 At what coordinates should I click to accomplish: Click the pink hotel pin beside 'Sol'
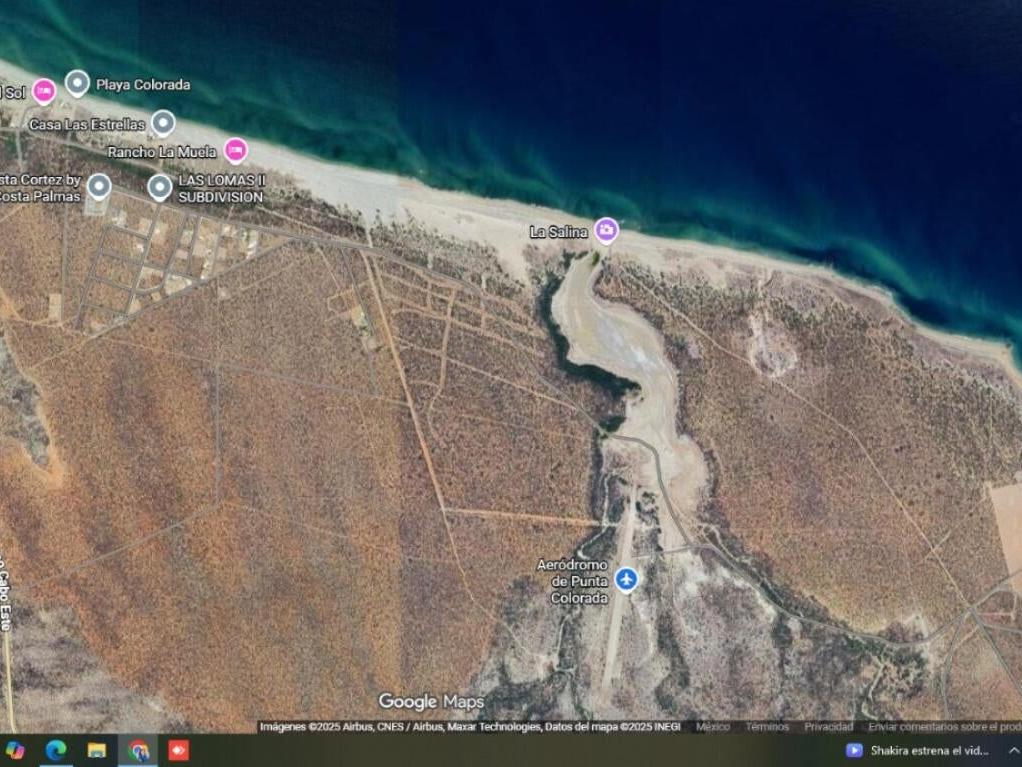[43, 91]
